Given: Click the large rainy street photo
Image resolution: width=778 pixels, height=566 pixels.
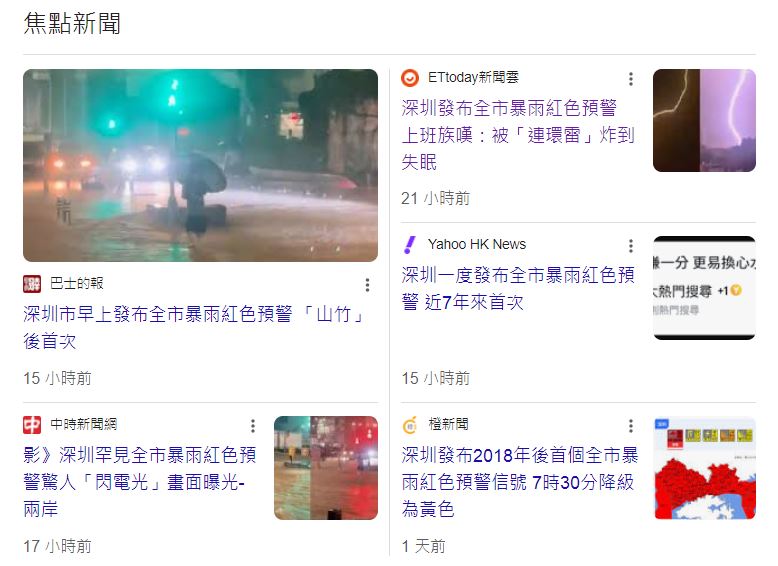Looking at the screenshot, I should point(200,165).
